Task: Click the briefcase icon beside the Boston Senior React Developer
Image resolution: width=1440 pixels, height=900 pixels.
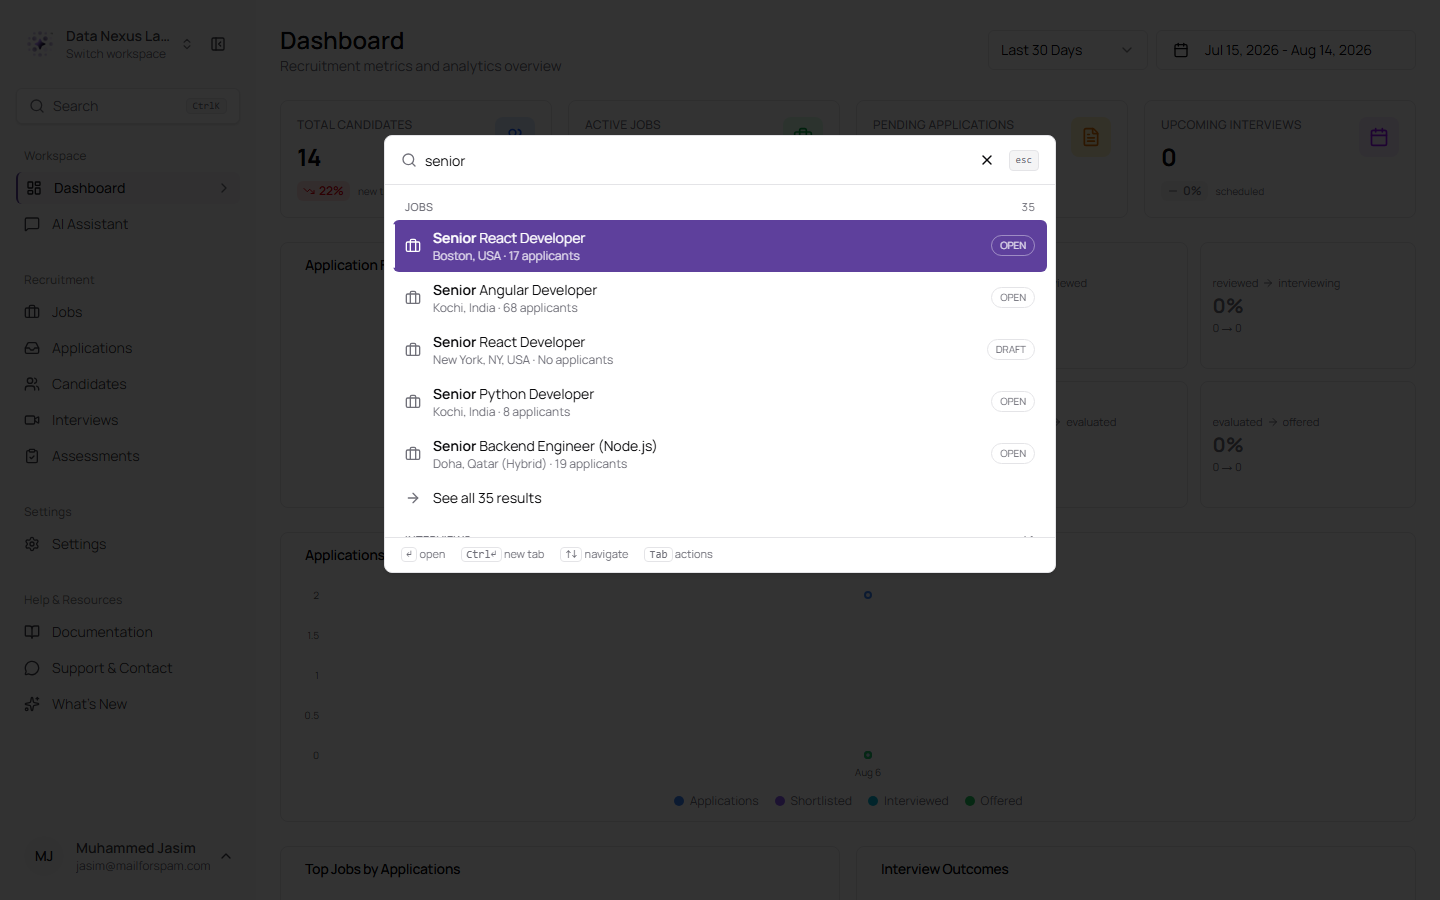Action: point(413,246)
